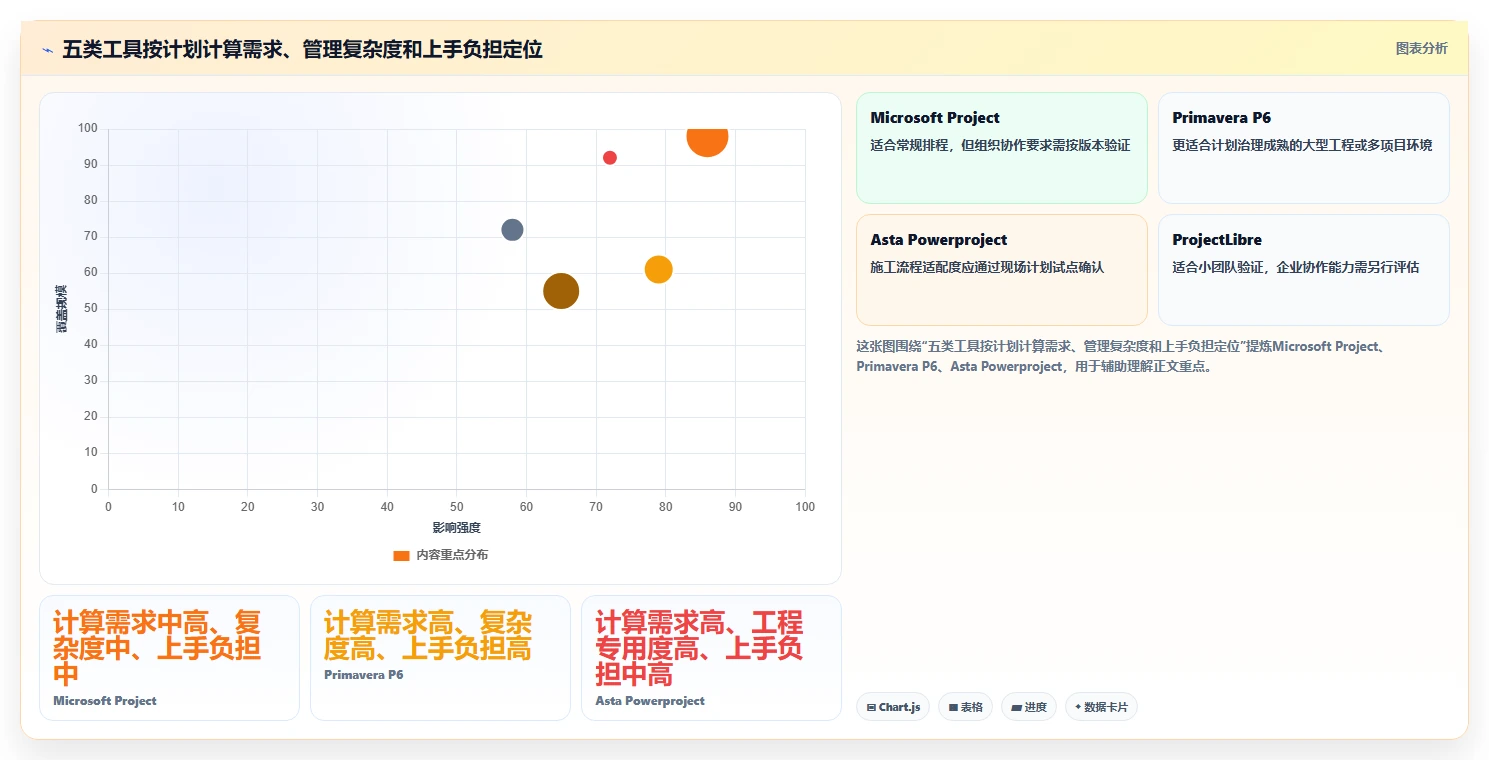Select the small red bubble
Image resolution: width=1489 pixels, height=760 pixels.
[x=610, y=158]
